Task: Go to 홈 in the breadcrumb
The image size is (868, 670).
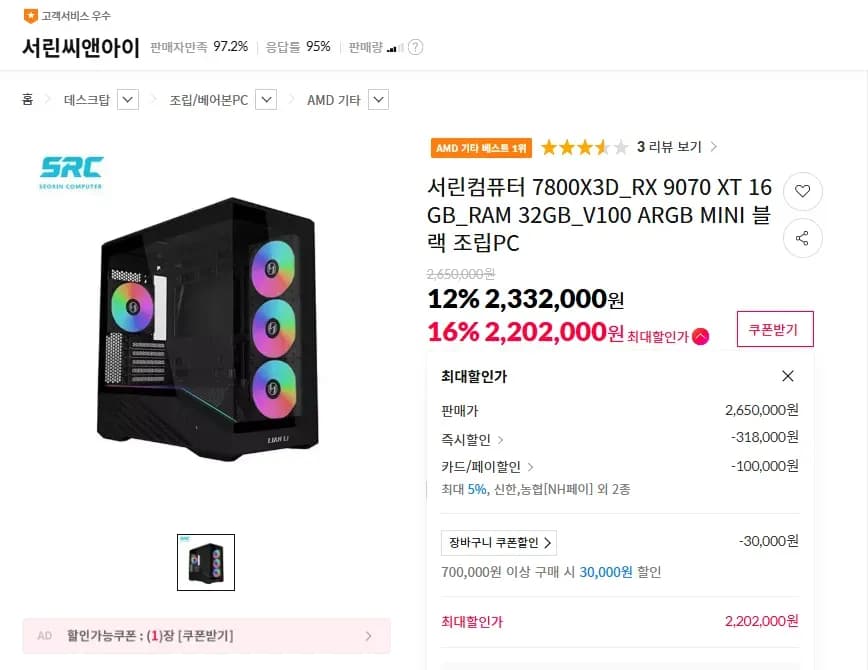Action: (x=27, y=100)
